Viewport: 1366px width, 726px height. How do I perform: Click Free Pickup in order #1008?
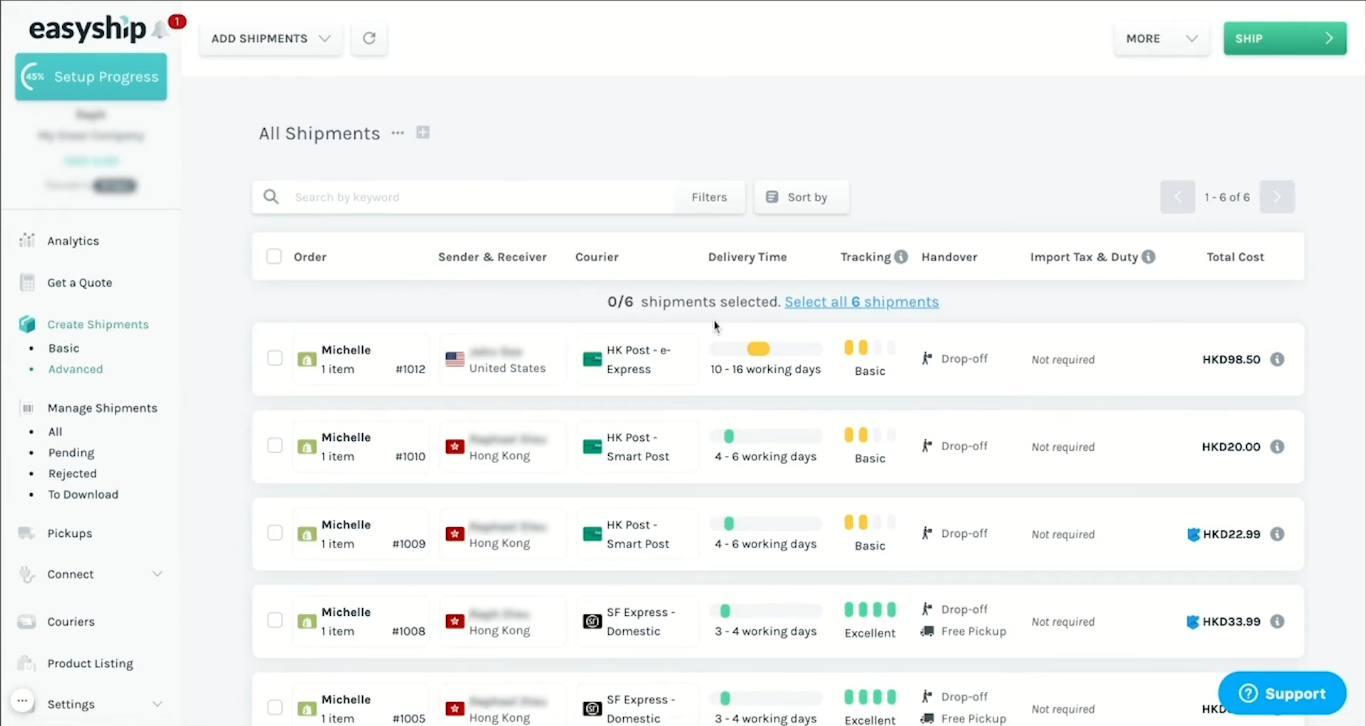(973, 632)
